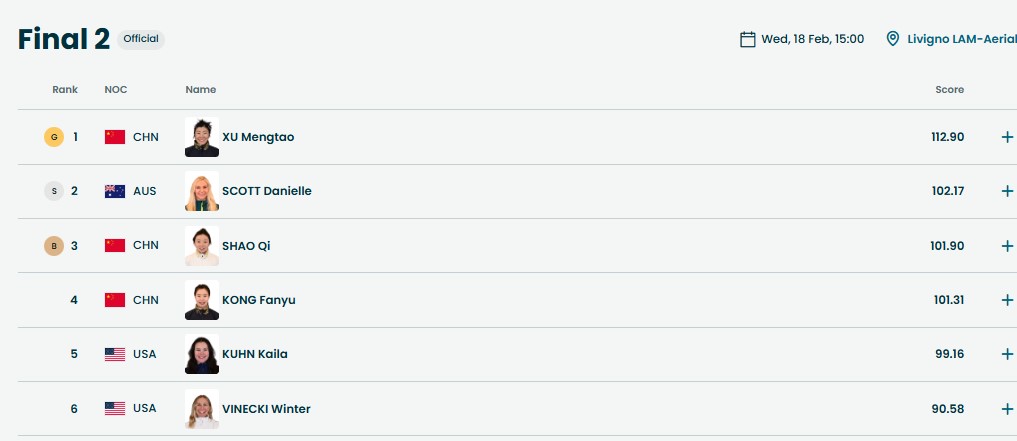Open SCOTT Danielle's athlete profile
1017x441 pixels.
[266, 191]
